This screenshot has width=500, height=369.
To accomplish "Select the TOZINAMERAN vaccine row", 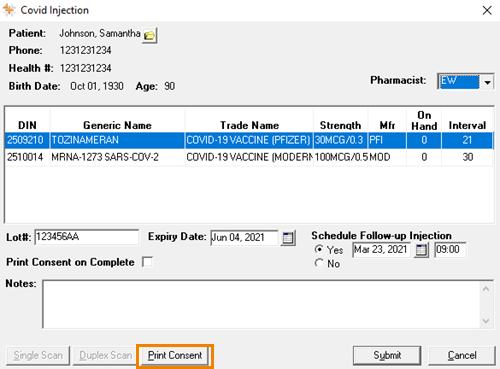I will (x=249, y=140).
